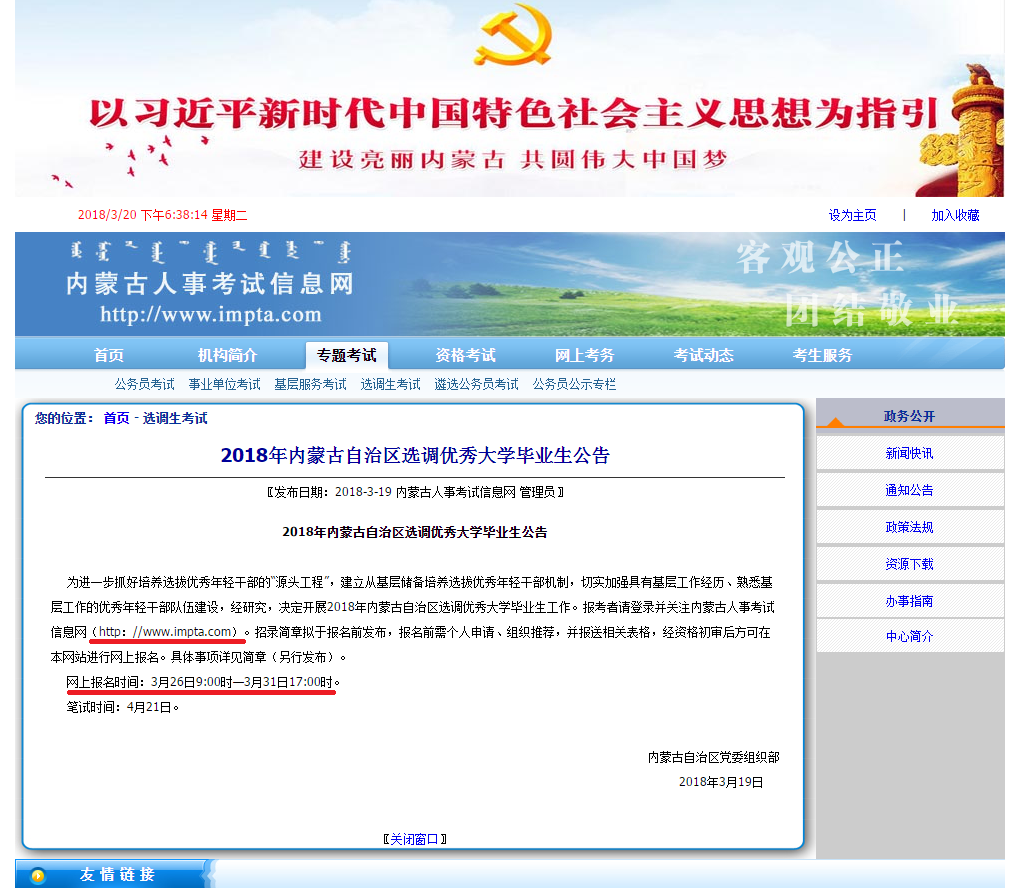The image size is (1032, 888).
Task: Open the 网上考务 menu item
Action: [584, 355]
